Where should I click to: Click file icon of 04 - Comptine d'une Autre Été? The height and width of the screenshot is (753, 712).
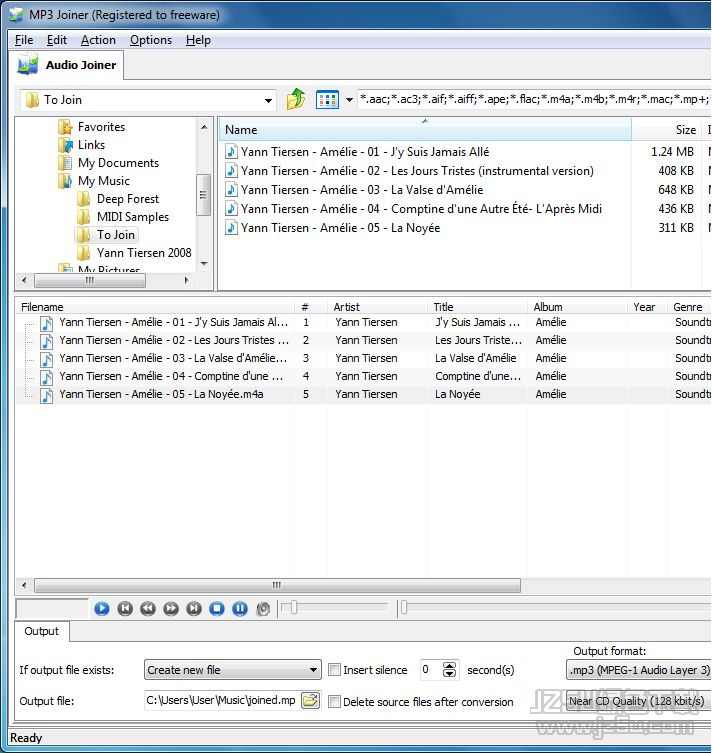point(231,208)
